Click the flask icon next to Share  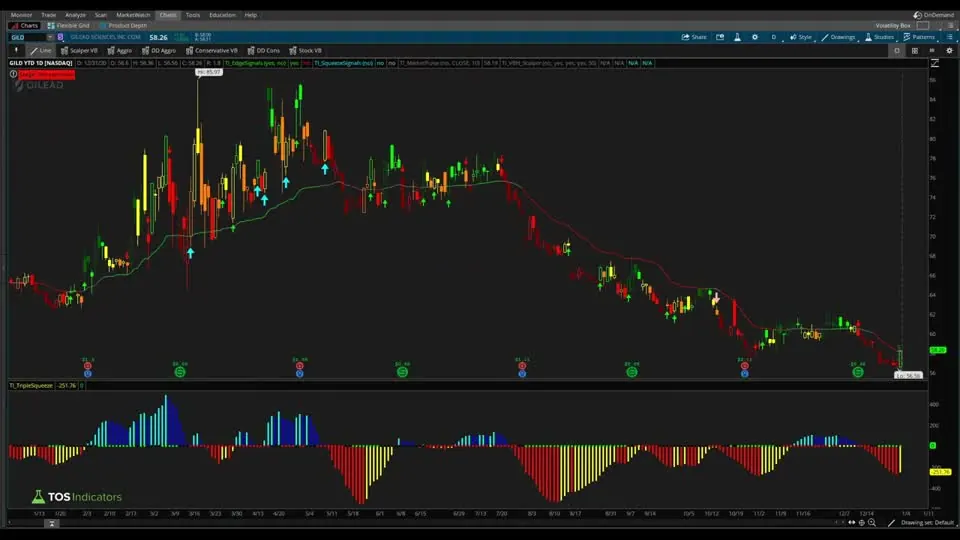point(737,37)
